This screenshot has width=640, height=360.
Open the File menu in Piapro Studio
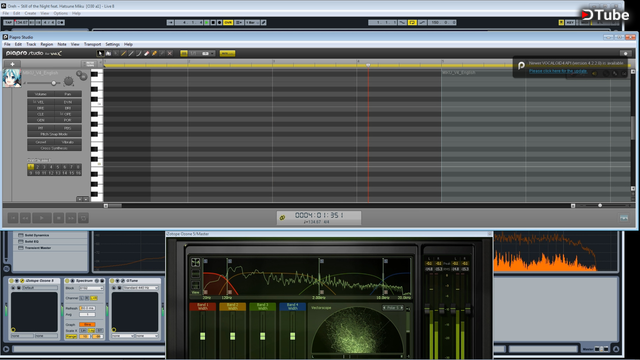[7, 44]
